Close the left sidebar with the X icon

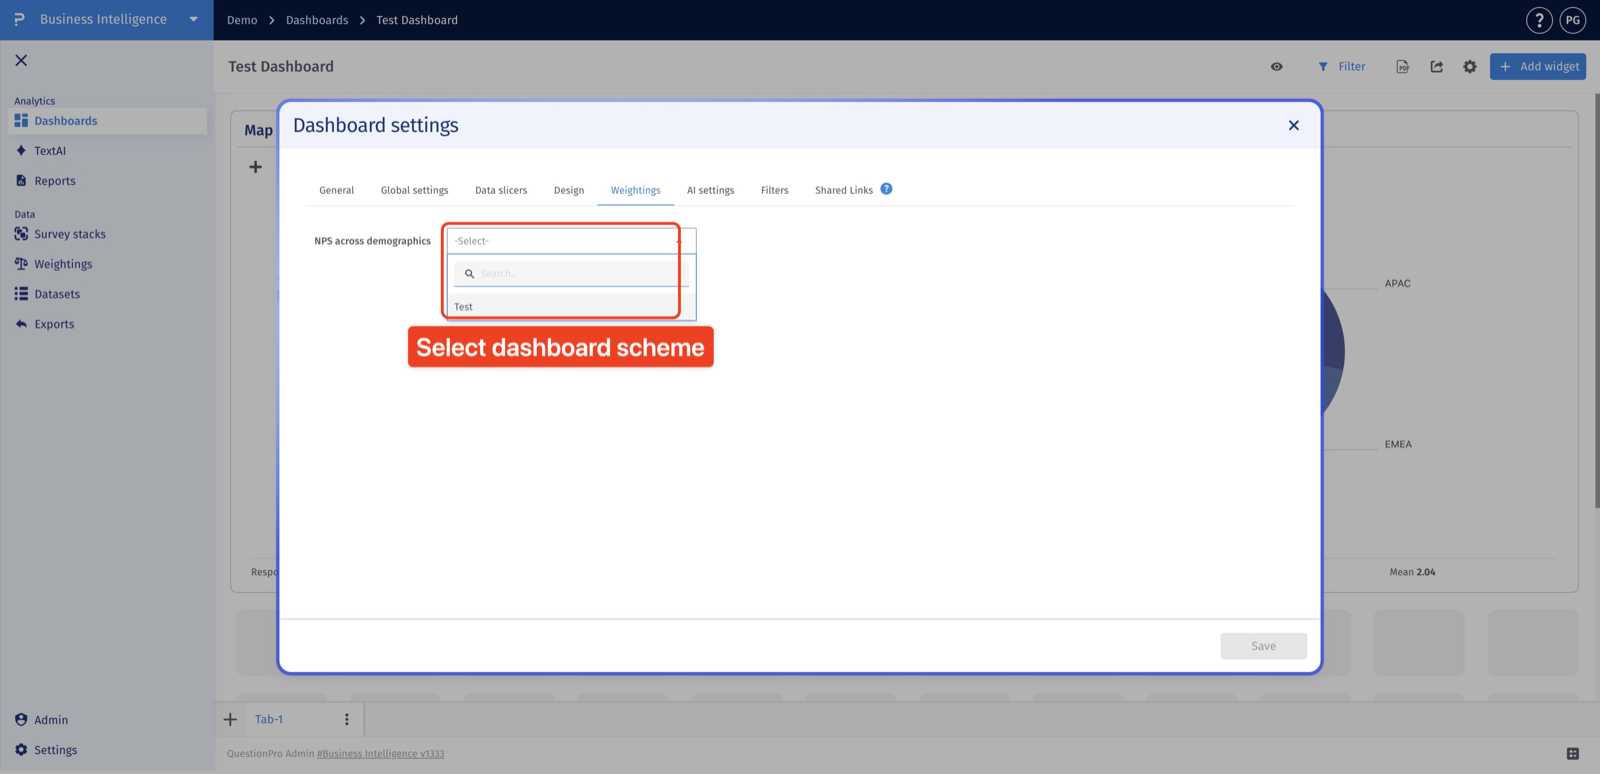(x=21, y=60)
